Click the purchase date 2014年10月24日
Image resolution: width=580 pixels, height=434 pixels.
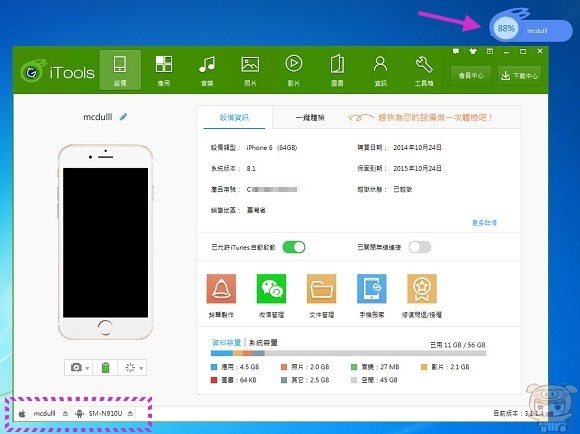[417, 148]
